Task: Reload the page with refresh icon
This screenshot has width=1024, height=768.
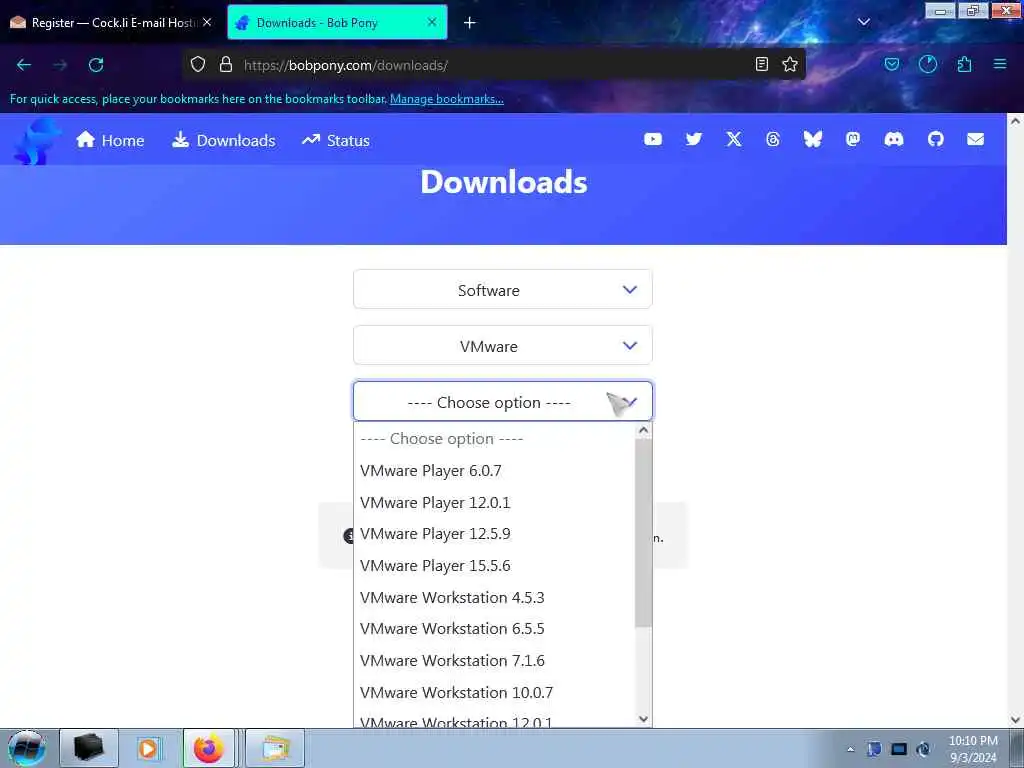Action: click(96, 65)
